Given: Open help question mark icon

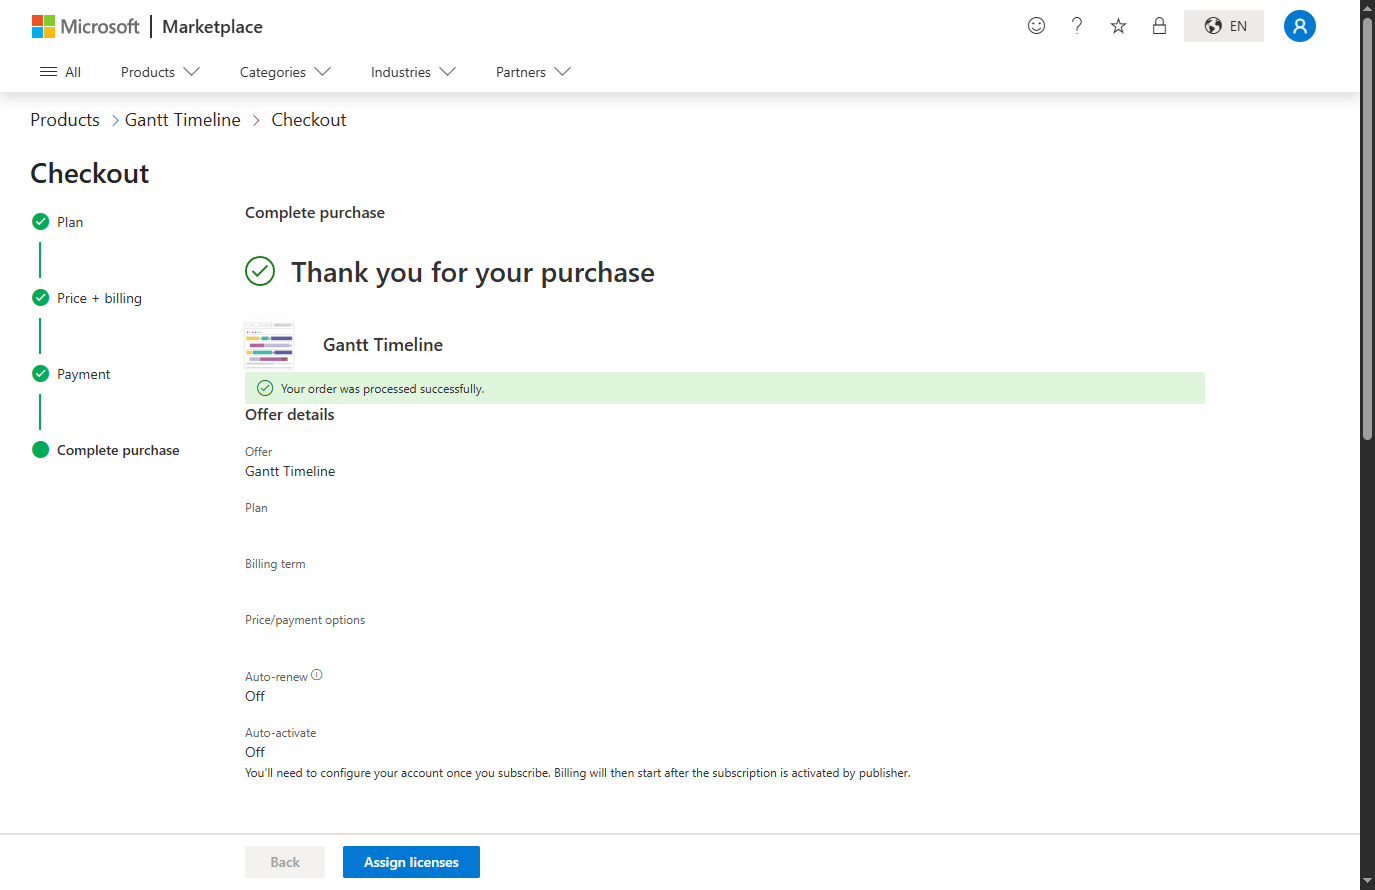Looking at the screenshot, I should coord(1077,26).
